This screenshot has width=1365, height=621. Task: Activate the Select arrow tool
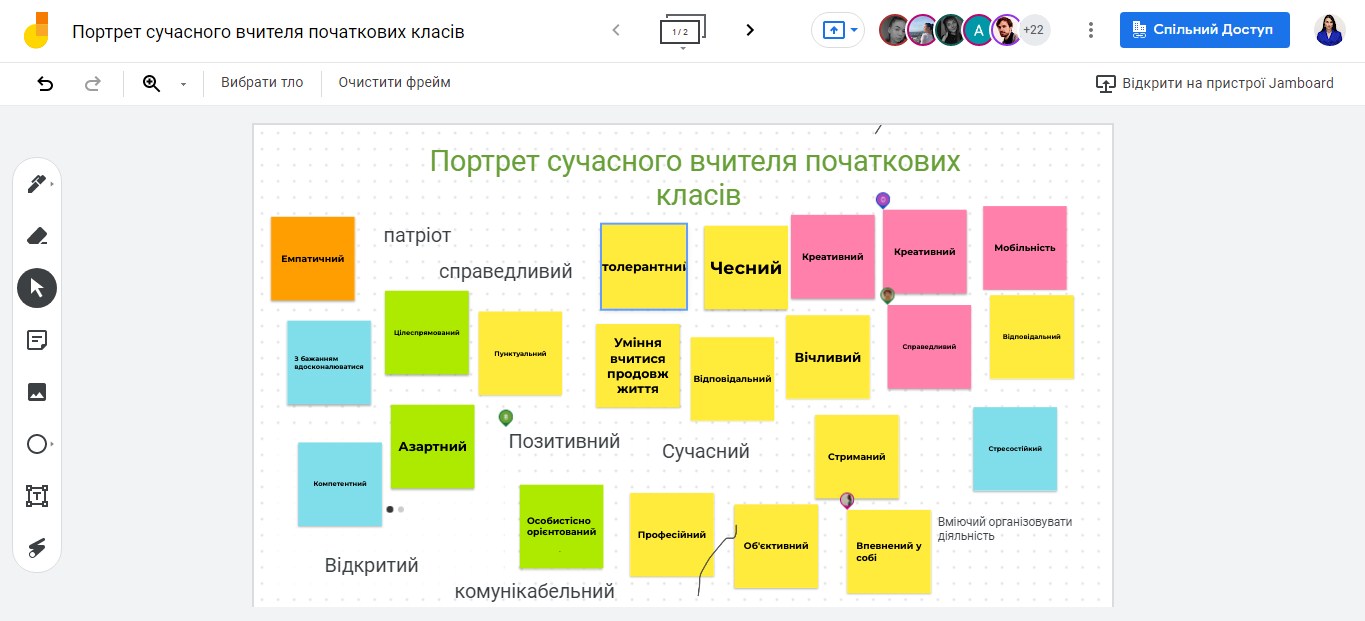36,288
